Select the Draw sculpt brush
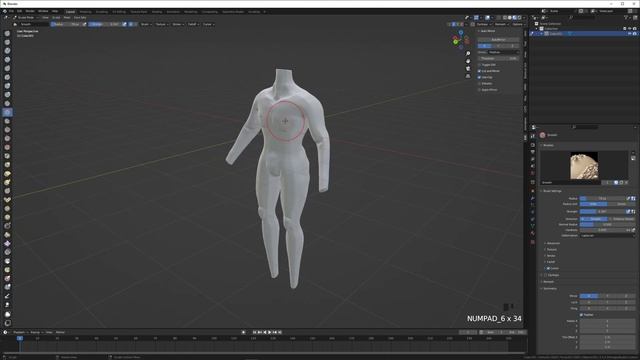This screenshot has height=360, width=640. (7, 33)
